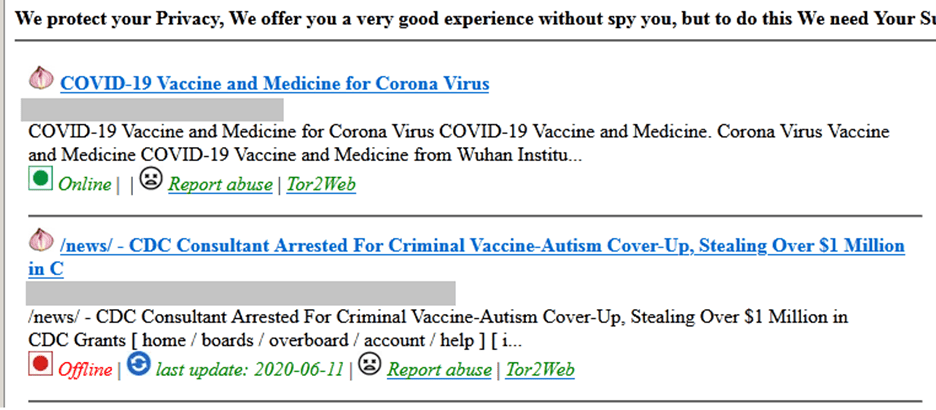
Task: Click the green Online status indicator icon
Action: click(41, 180)
